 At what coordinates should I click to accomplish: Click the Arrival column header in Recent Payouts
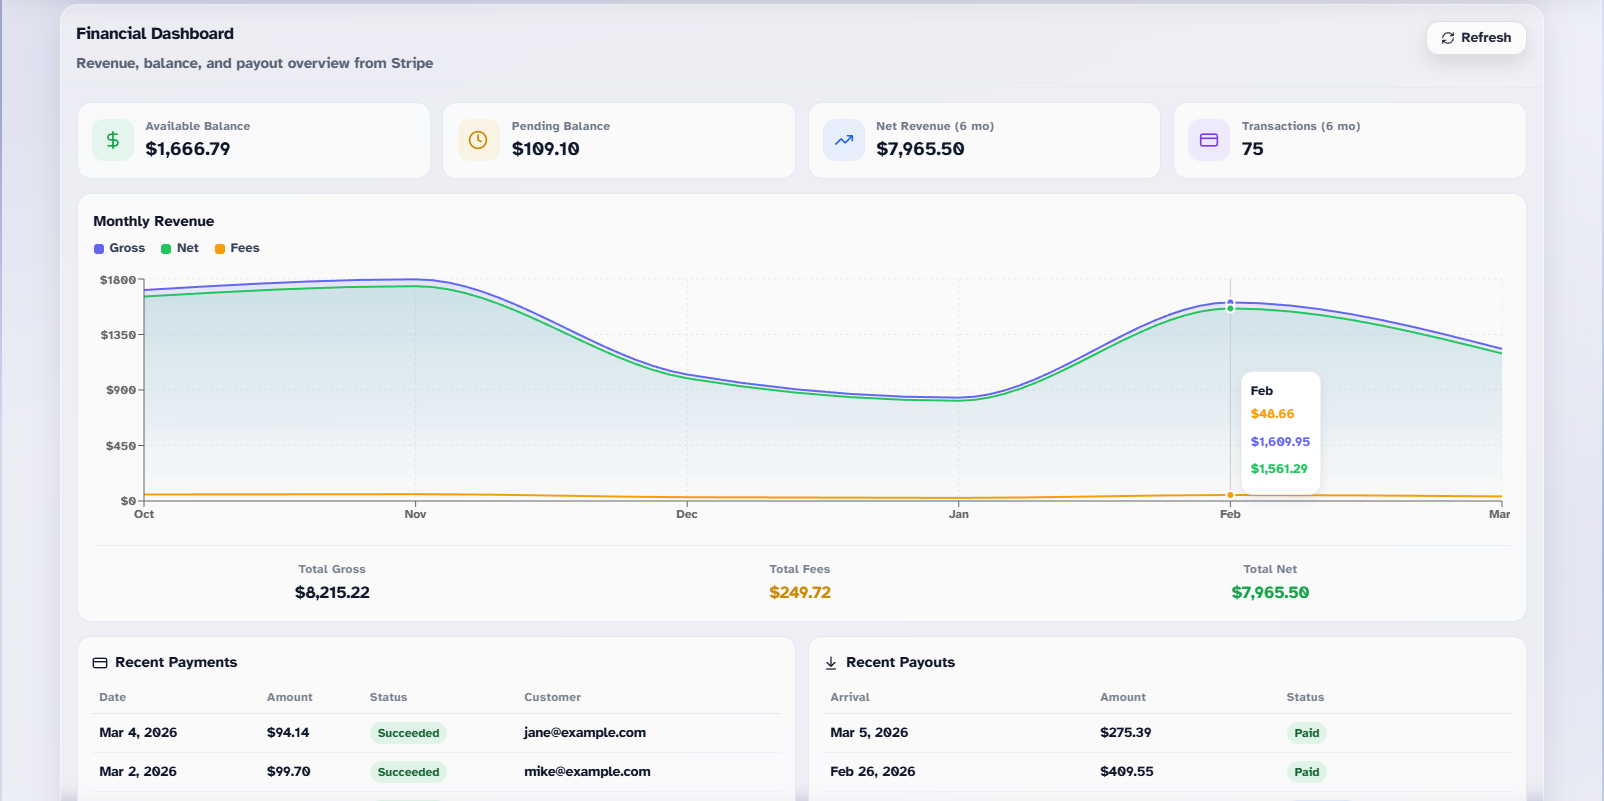(850, 697)
